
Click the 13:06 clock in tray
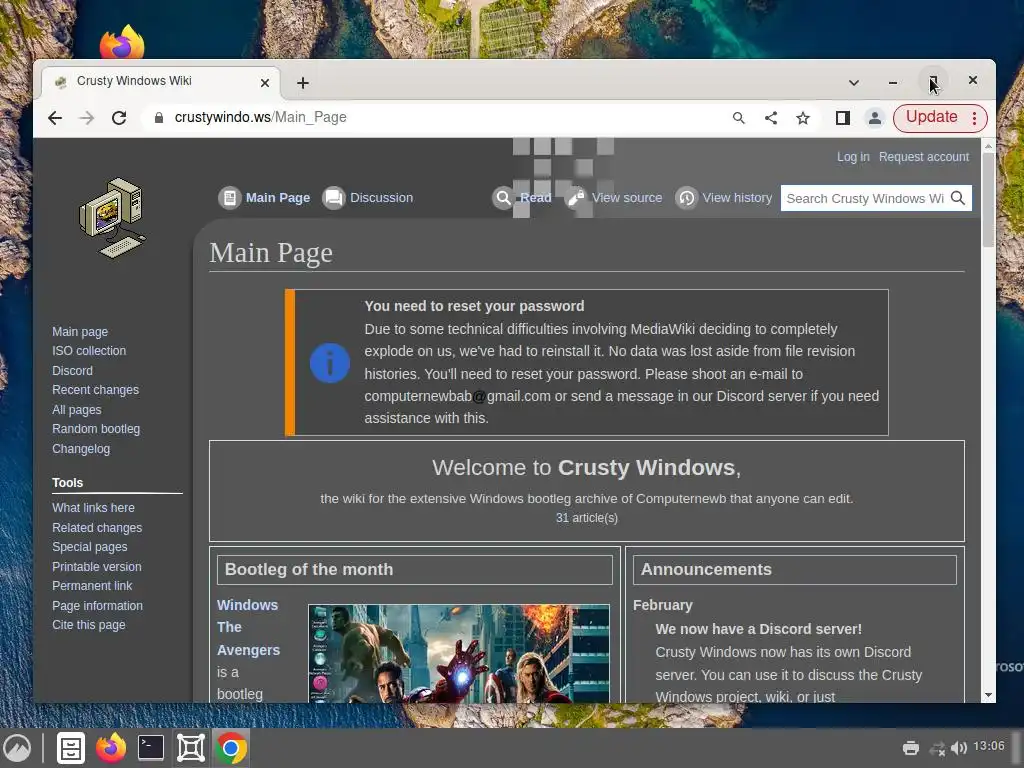(x=989, y=746)
